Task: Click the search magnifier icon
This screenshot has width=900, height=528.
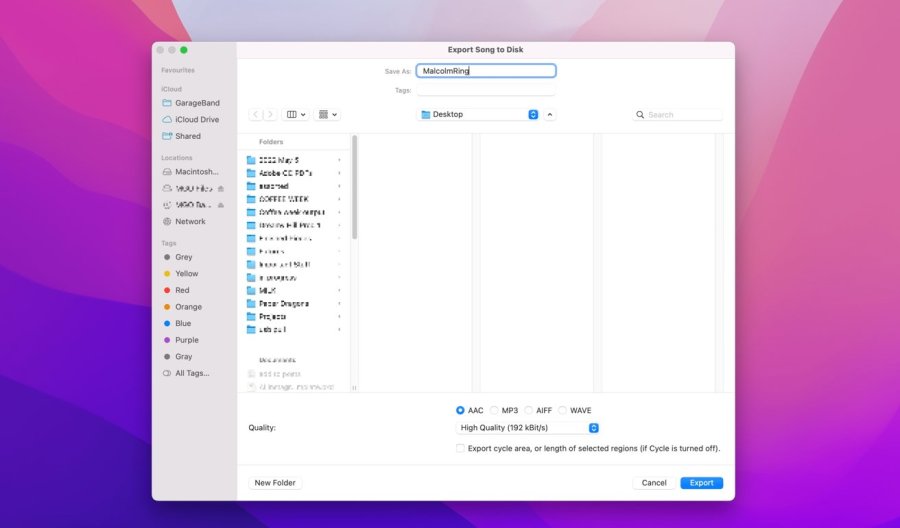Action: pyautogui.click(x=640, y=115)
